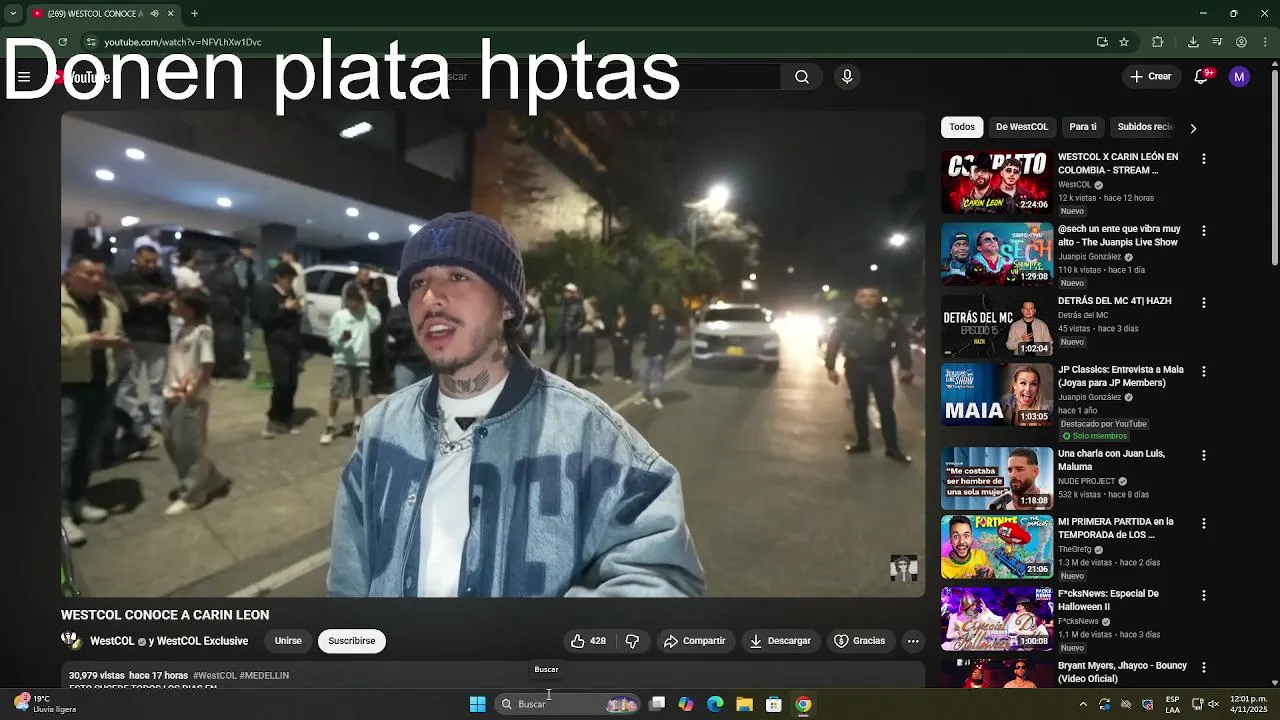
Task: Open File Explorer from taskbar
Action: tap(744, 704)
